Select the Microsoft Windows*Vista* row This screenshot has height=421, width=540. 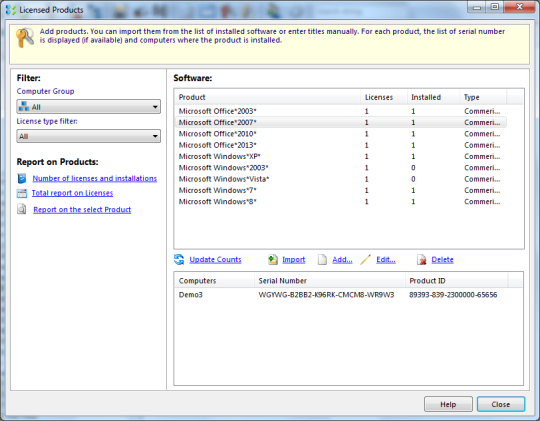(x=341, y=179)
